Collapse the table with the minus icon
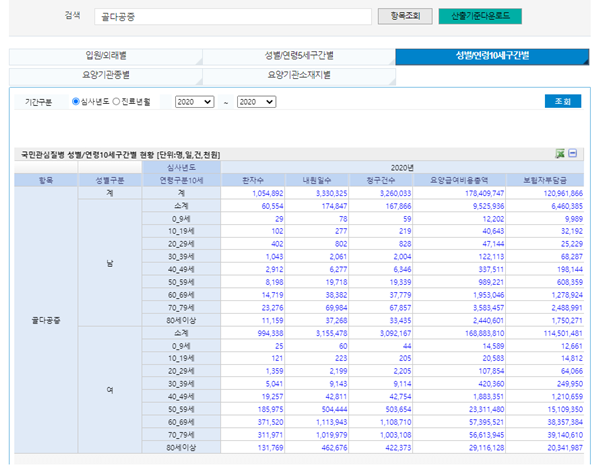Screen dimensions: 600x469 (x=572, y=153)
